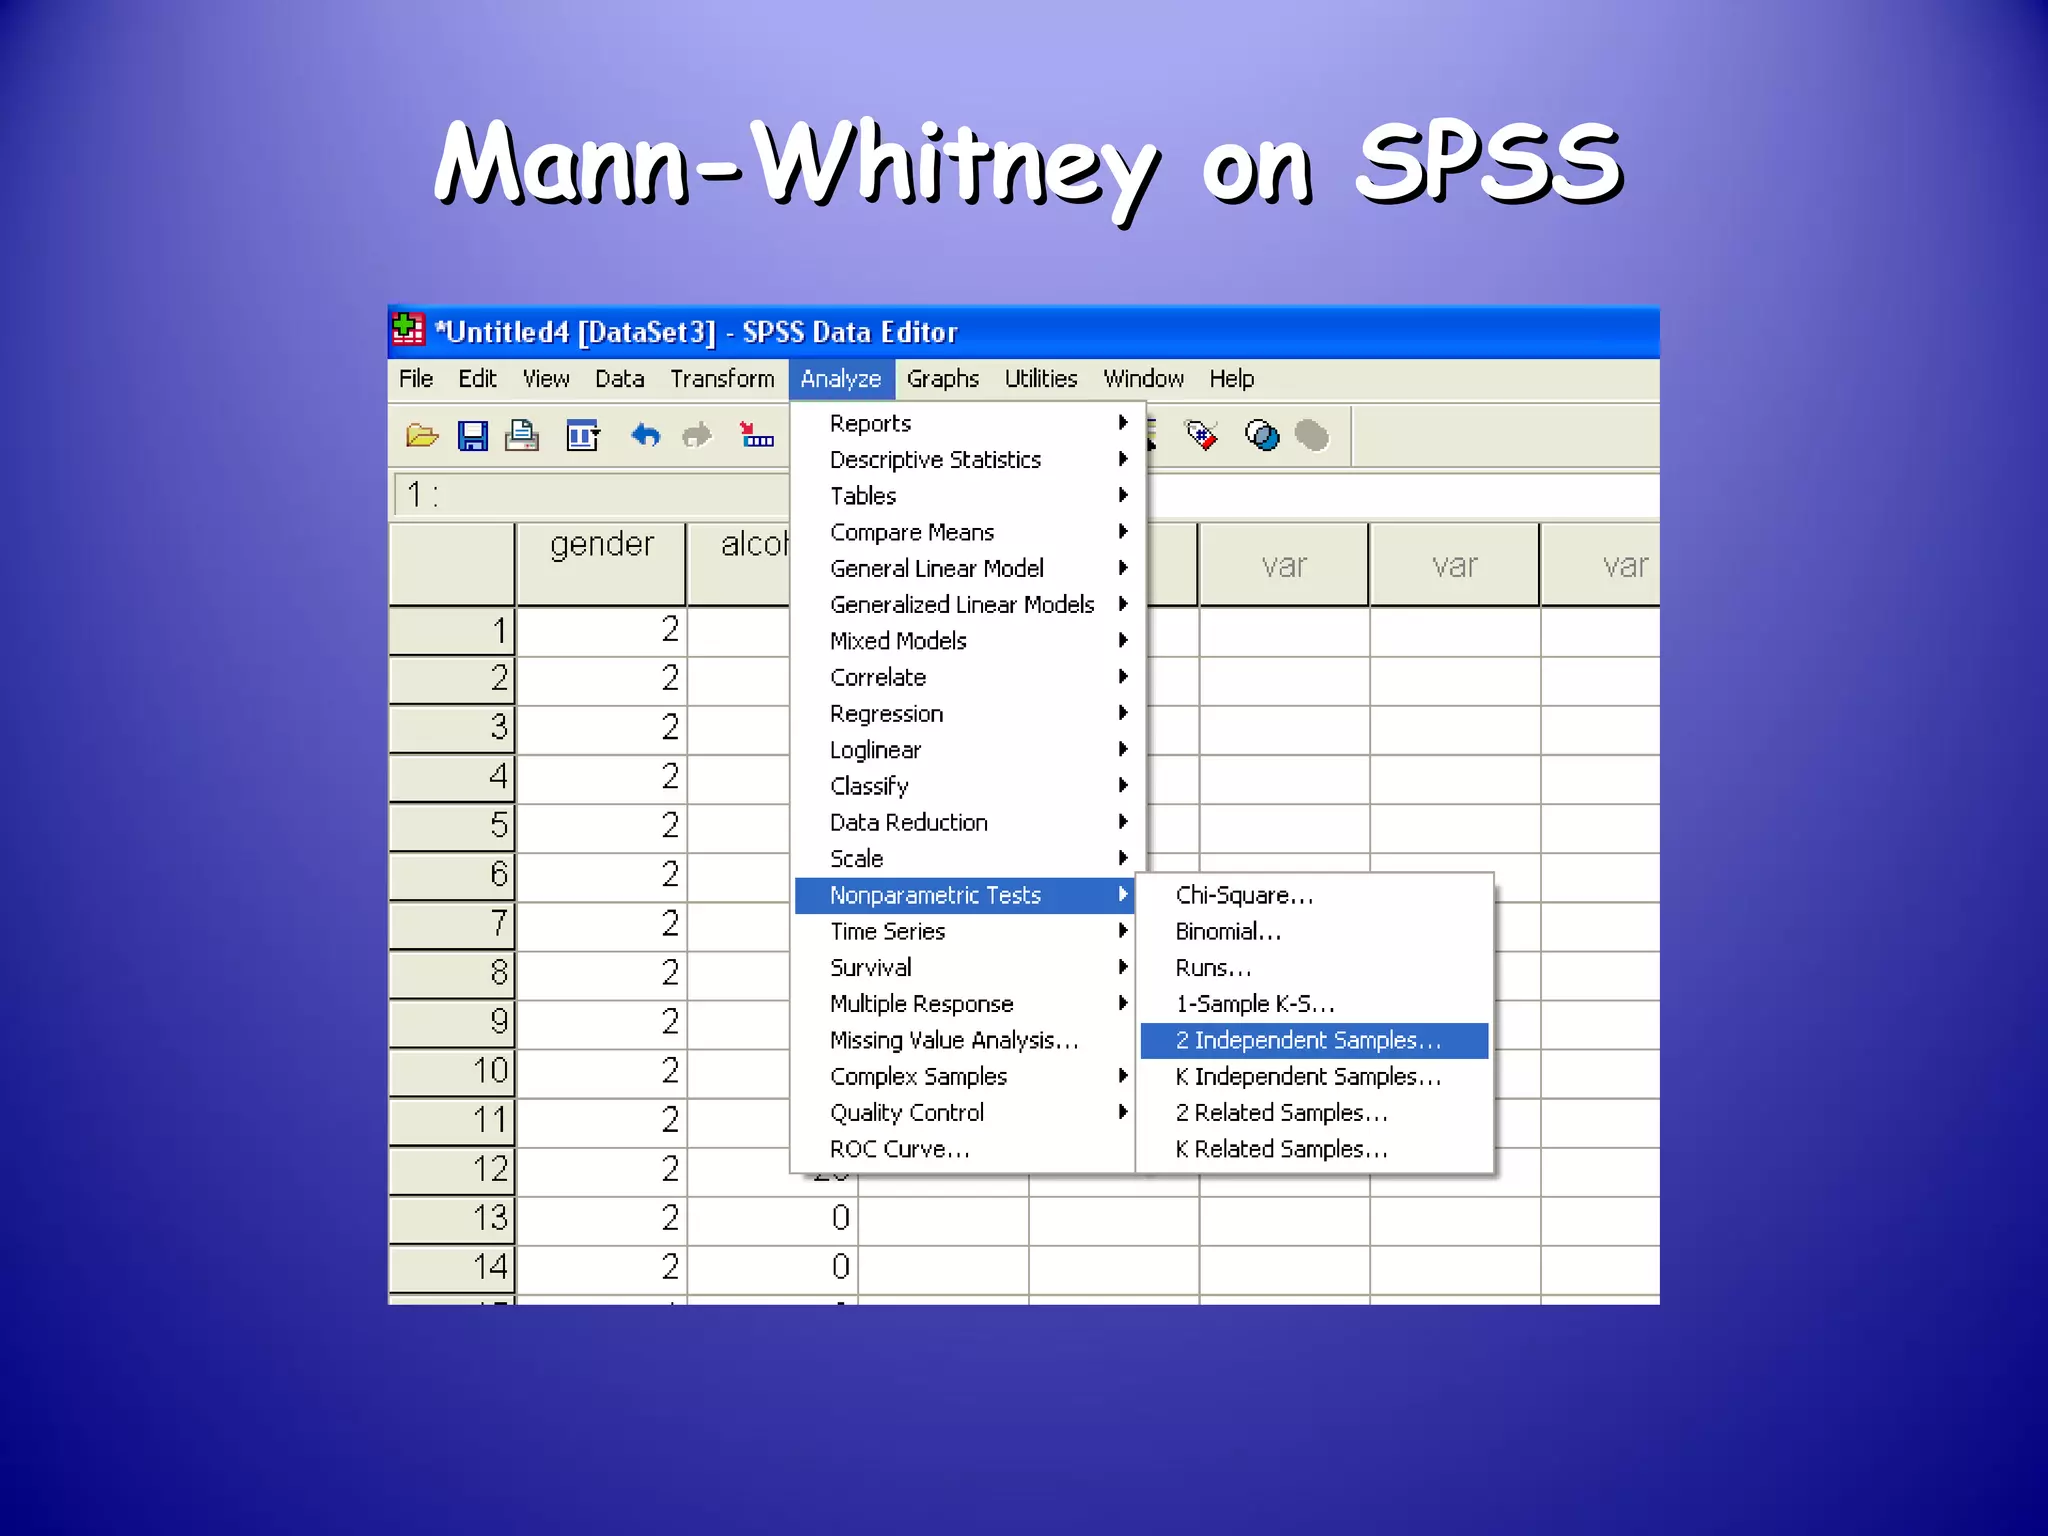Select K Independent Samples option
This screenshot has height=1536, width=2048.
(1314, 1076)
